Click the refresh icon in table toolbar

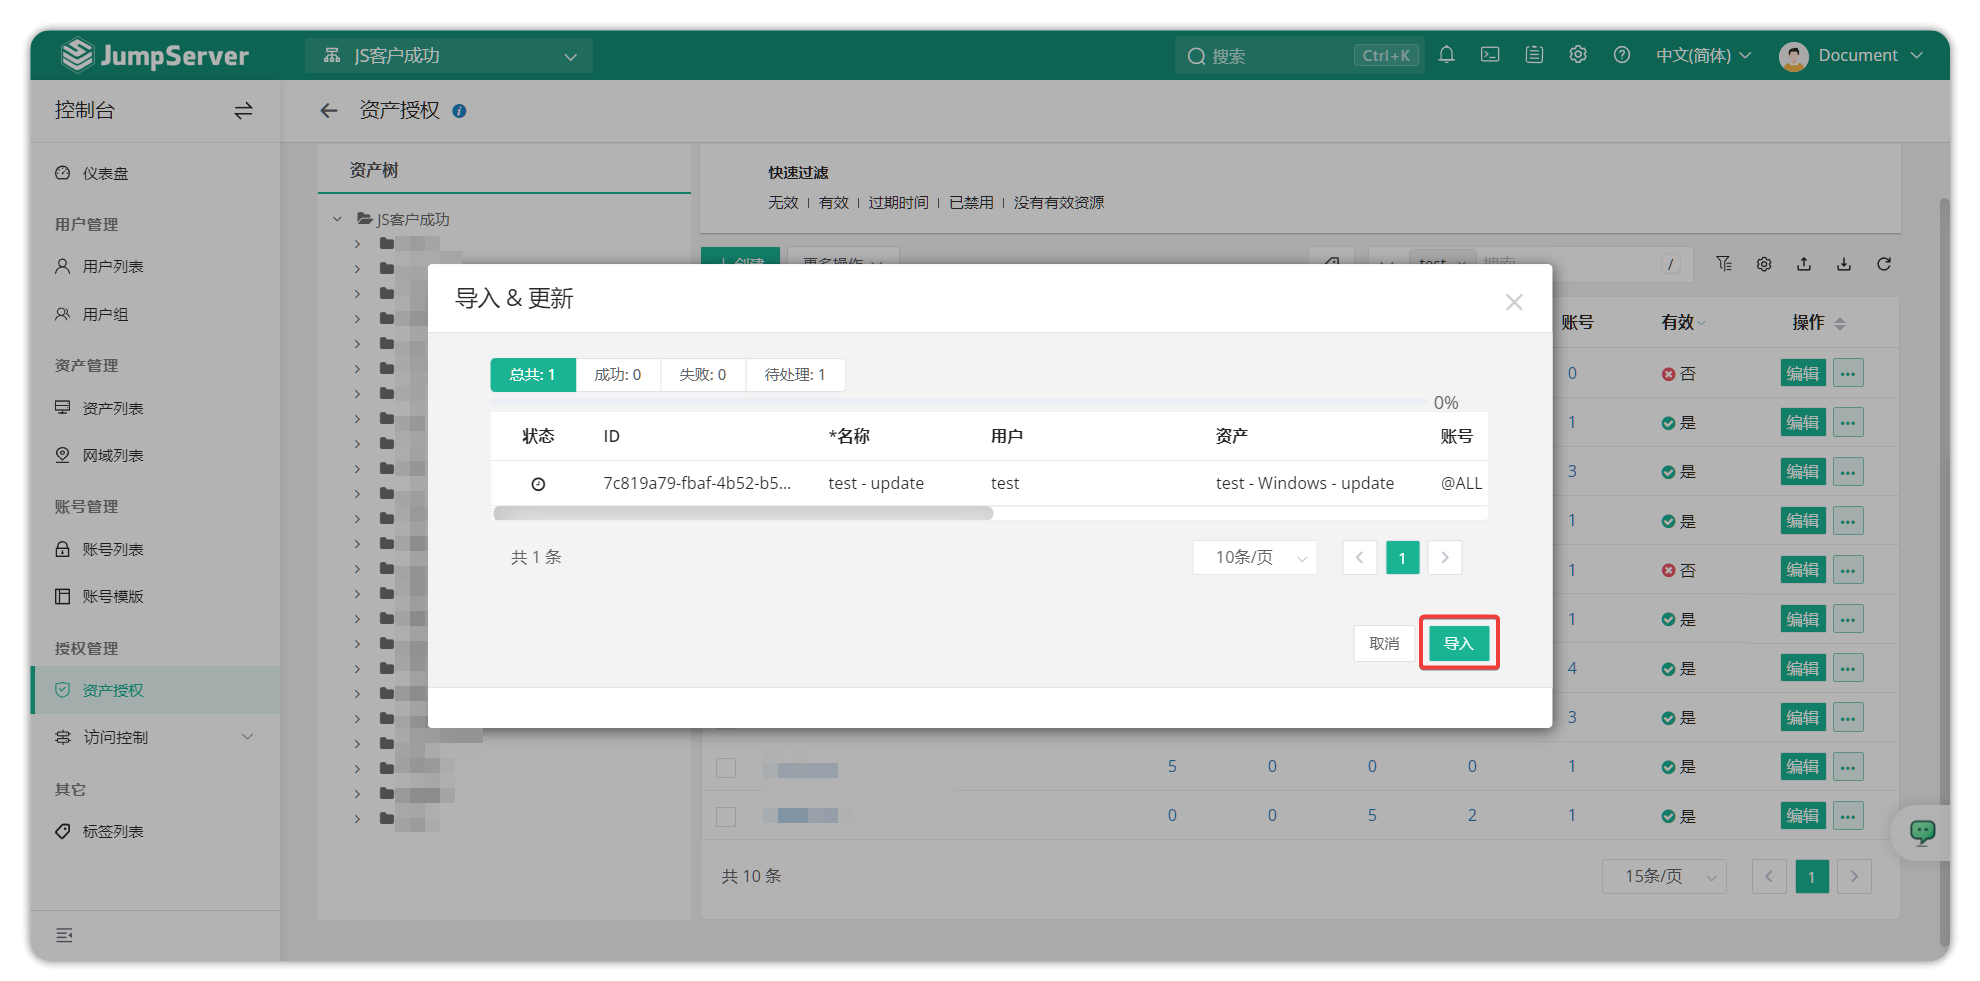(x=1884, y=264)
